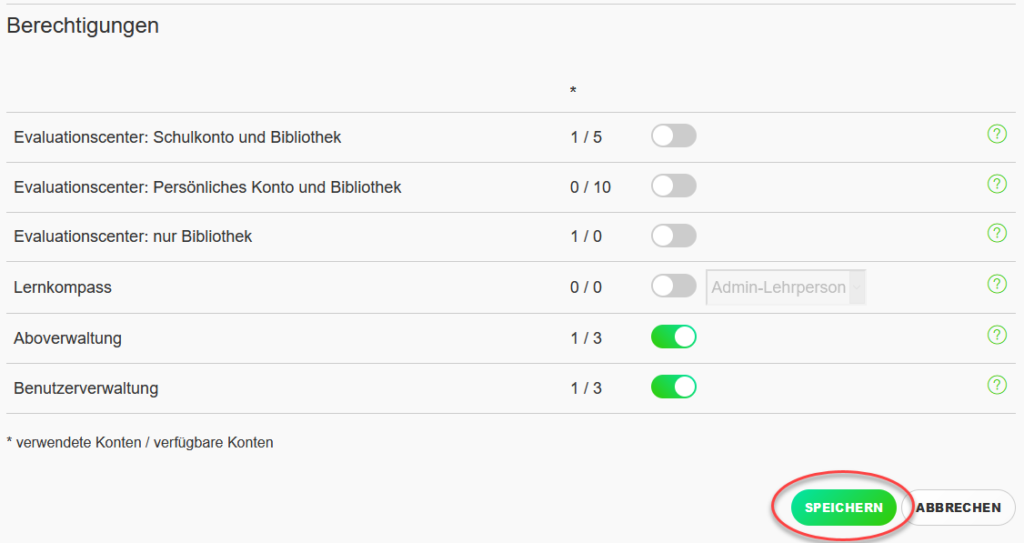Viewport: 1024px width, 543px height.
Task: Enable Persönliches Konto und Bibliothek toggle
Action: pyautogui.click(x=673, y=186)
